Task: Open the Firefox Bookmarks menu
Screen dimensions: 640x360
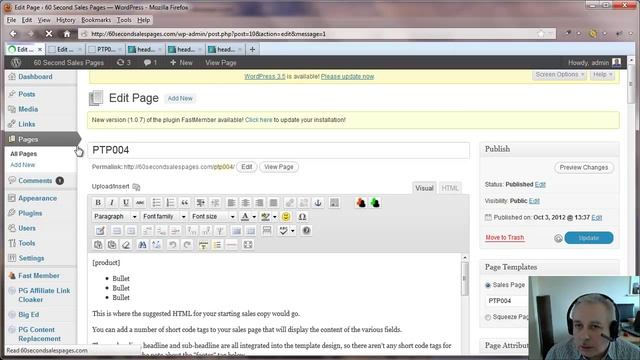Action: point(96,20)
